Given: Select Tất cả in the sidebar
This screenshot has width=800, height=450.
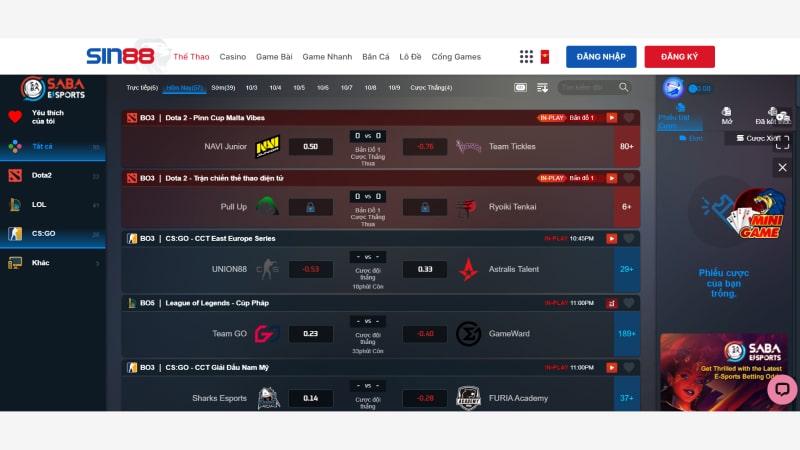Looking at the screenshot, I should pos(53,146).
